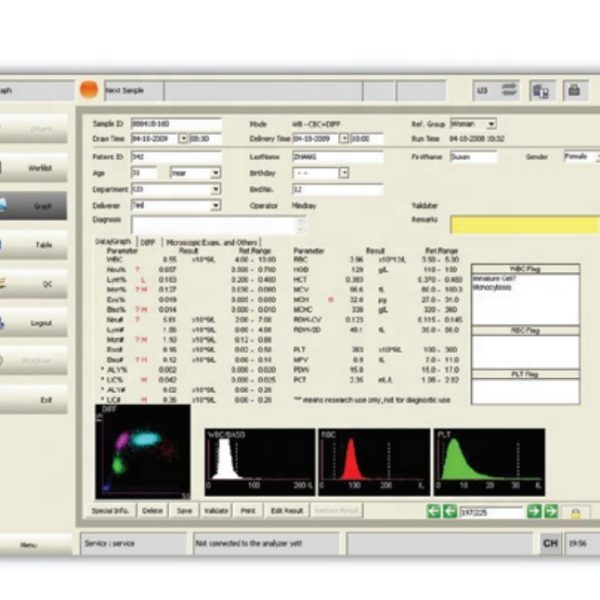Expand the Deliverer dropdown

(x=215, y=205)
